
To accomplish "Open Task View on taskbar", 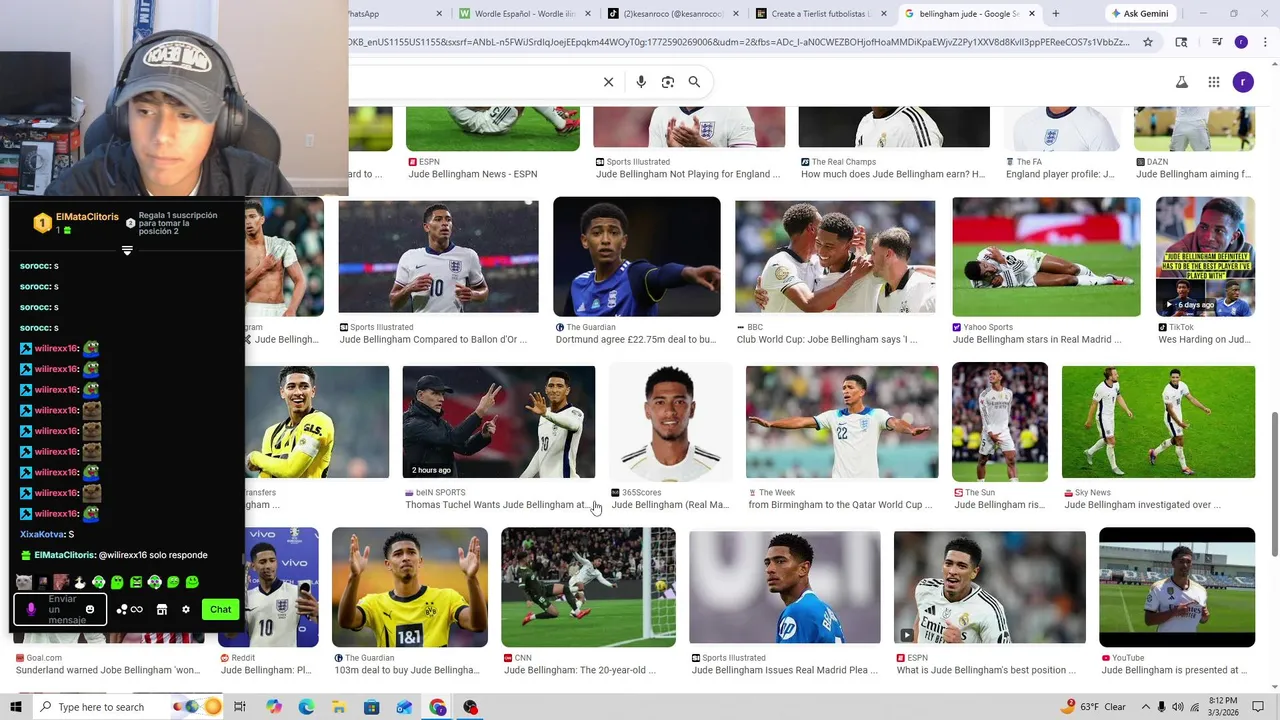I will [x=240, y=707].
